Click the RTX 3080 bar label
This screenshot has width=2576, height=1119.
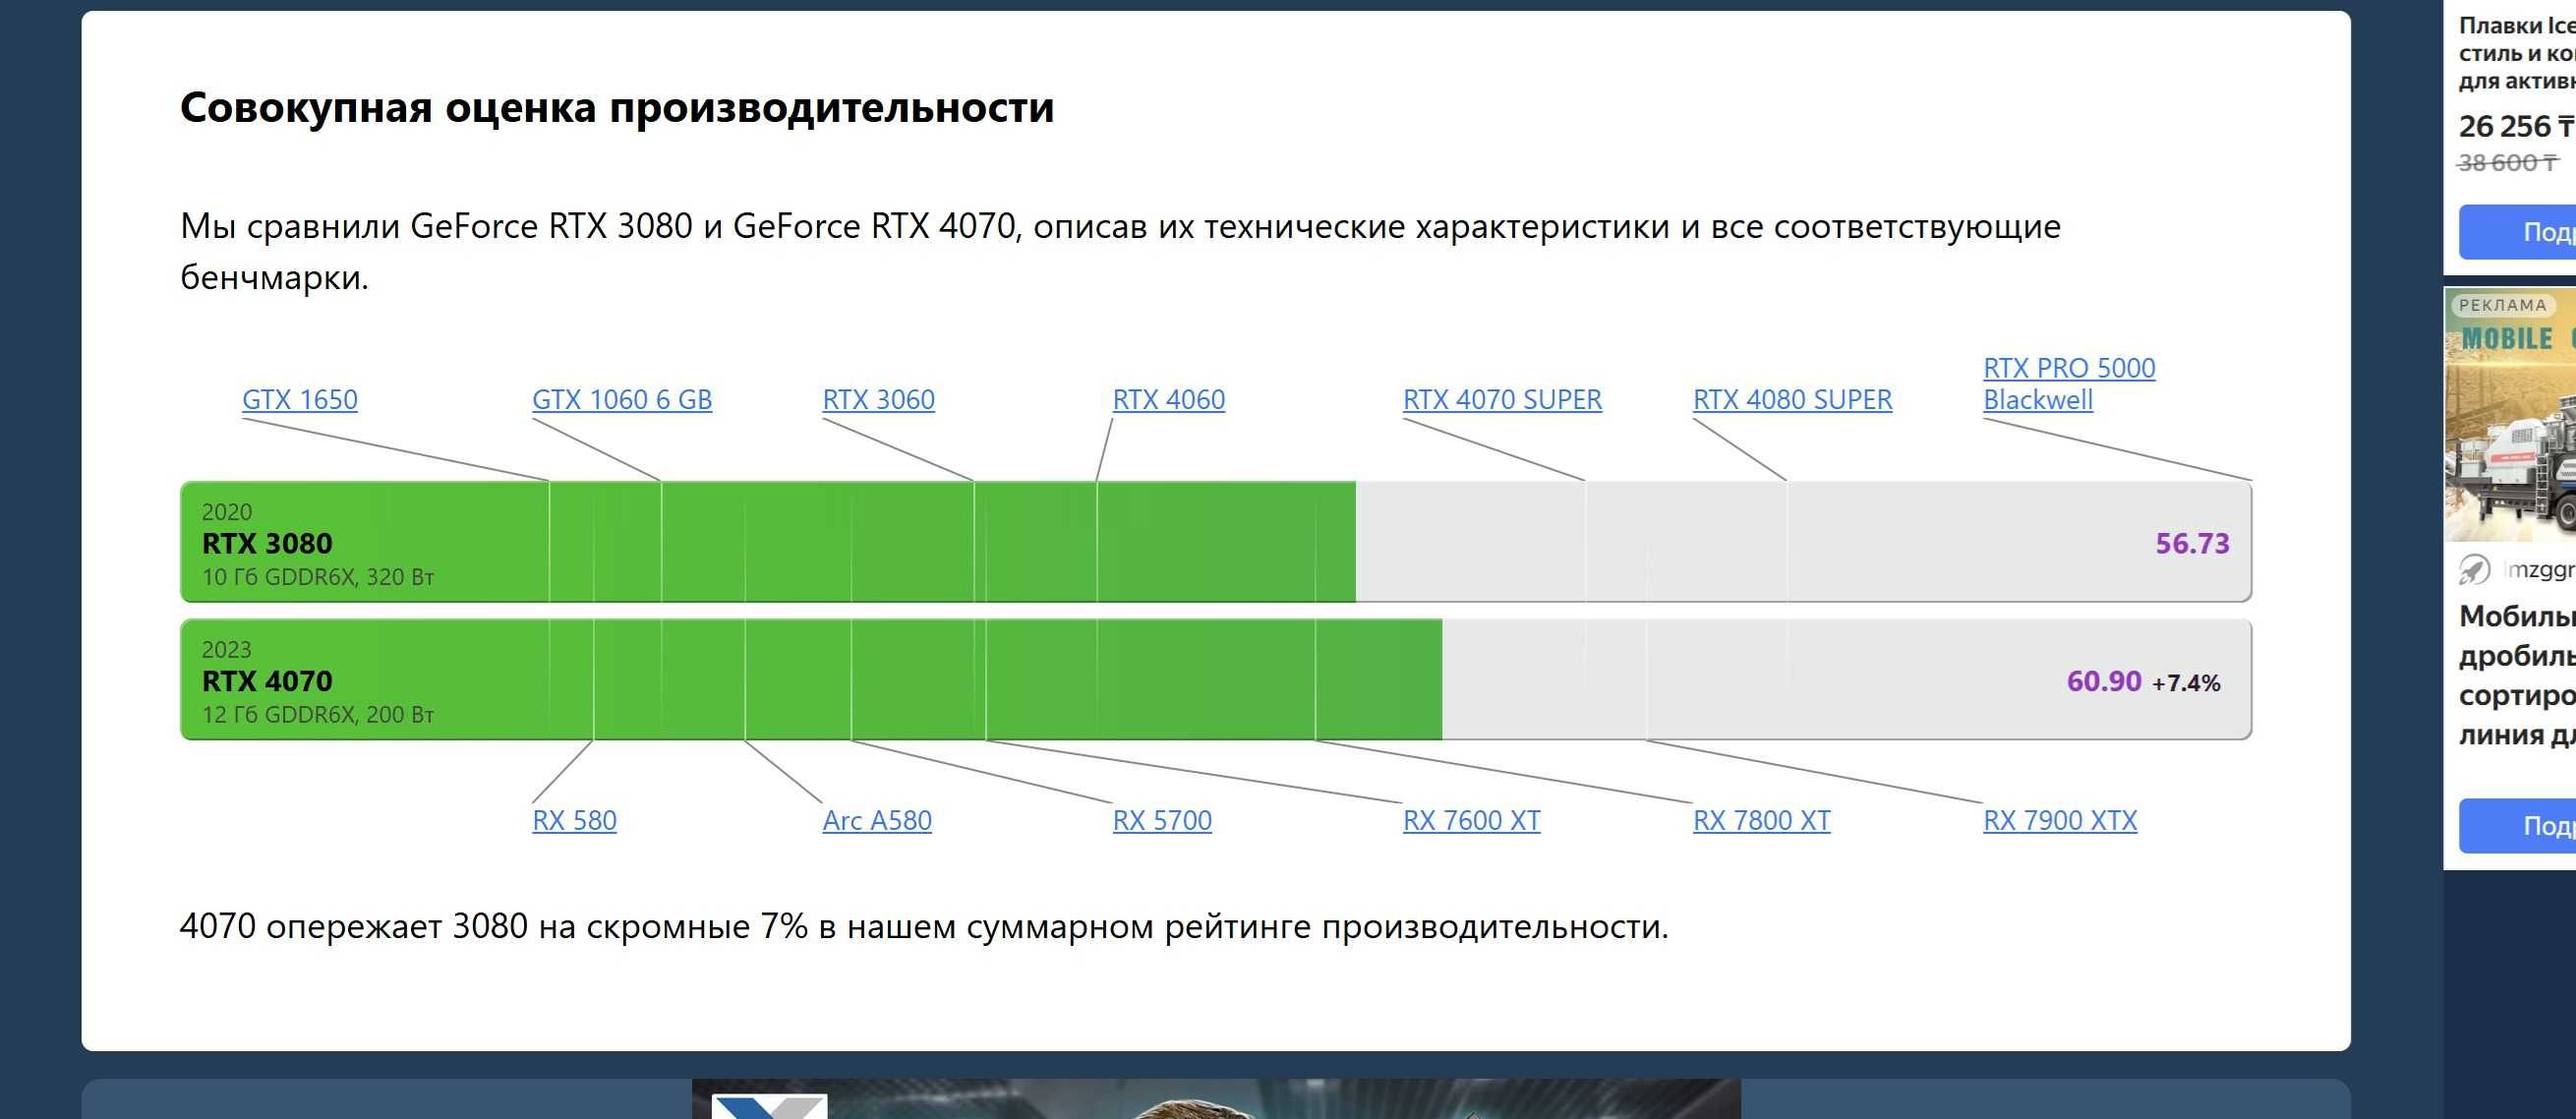pyautogui.click(x=267, y=543)
